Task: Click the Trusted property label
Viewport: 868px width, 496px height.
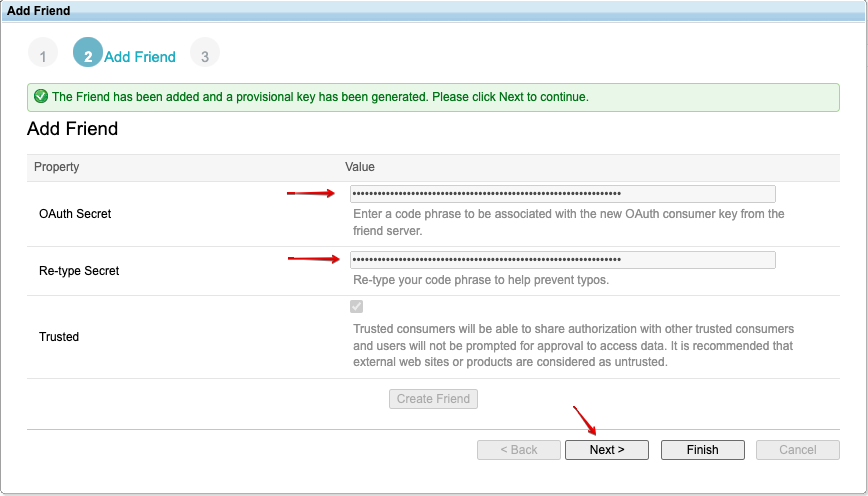Action: click(x=59, y=337)
